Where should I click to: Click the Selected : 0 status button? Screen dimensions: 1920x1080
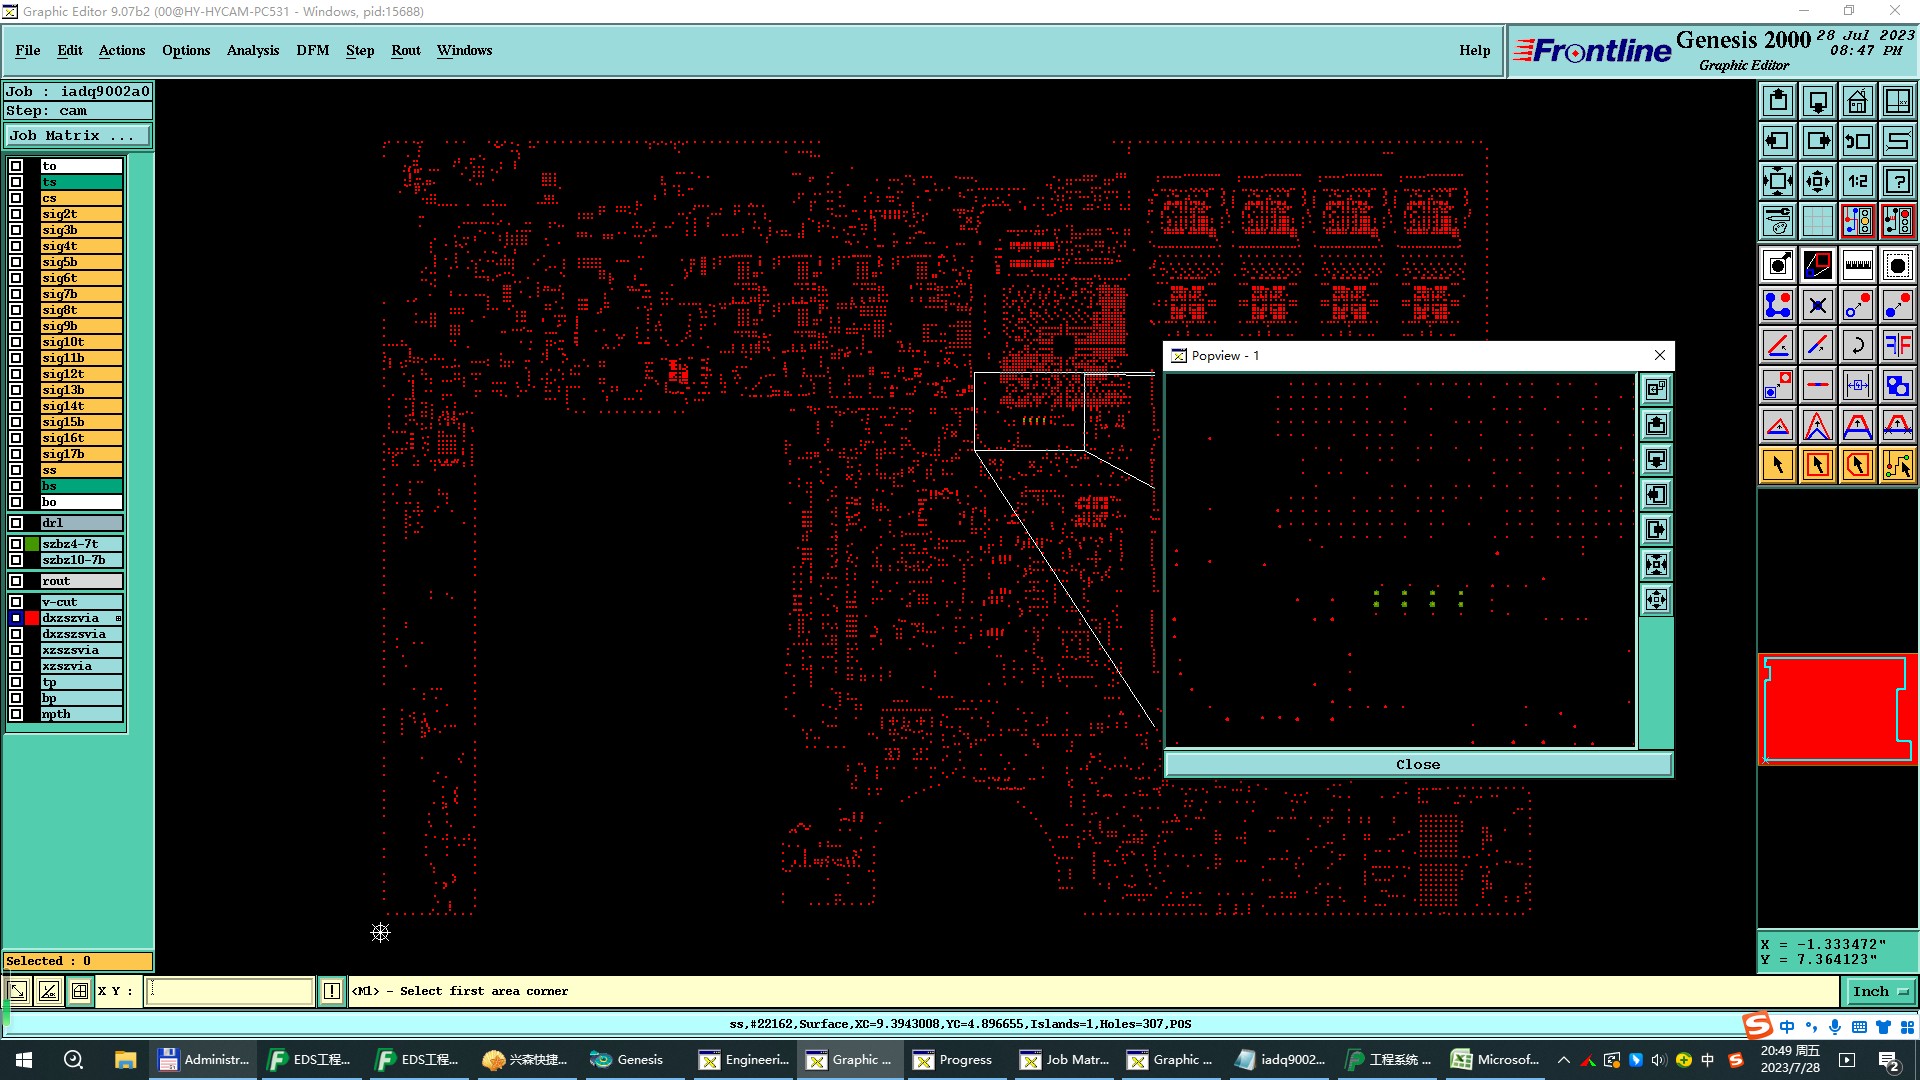coord(78,961)
